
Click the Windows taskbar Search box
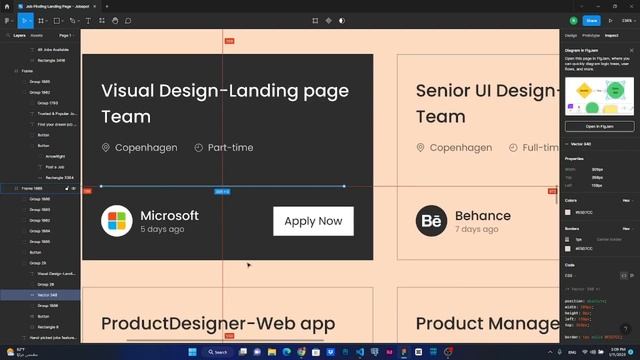(x=218, y=352)
